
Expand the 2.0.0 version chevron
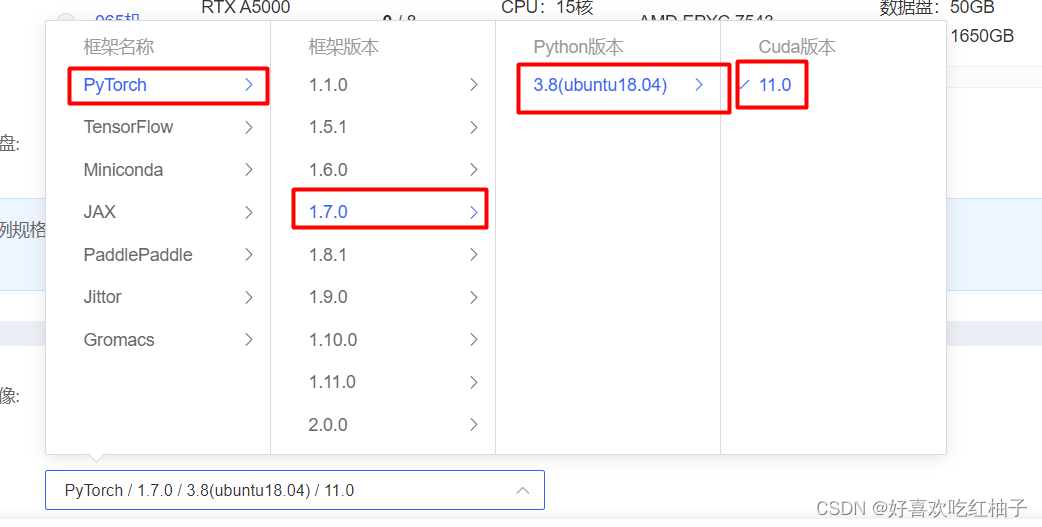pyautogui.click(x=474, y=425)
